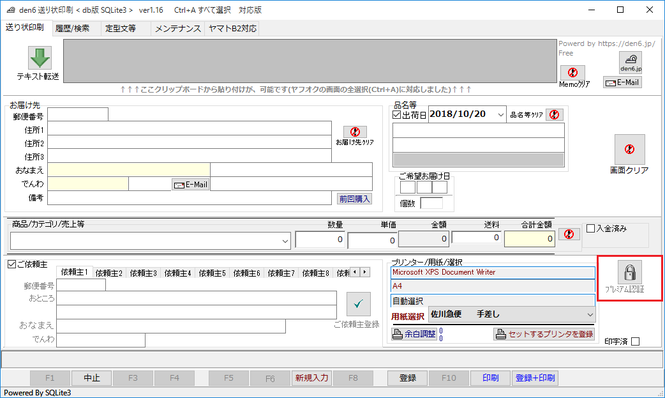Click the top-right E-Mail button
Image resolution: width=665 pixels, height=398 pixels.
[x=622, y=82]
